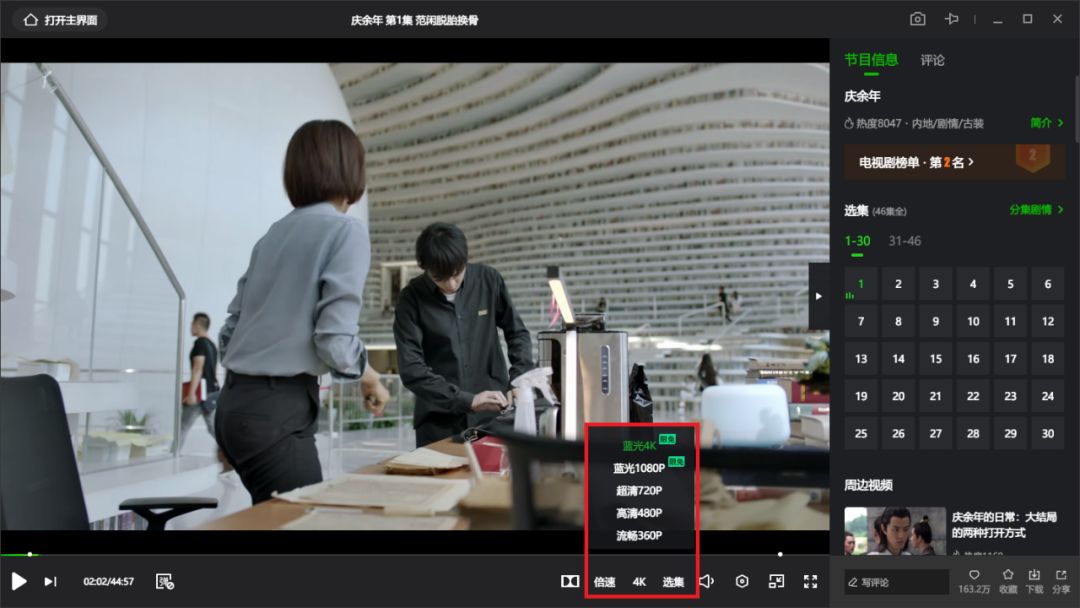The height and width of the screenshot is (608, 1080).
Task: Enter fullscreen playback
Action: tap(812, 580)
